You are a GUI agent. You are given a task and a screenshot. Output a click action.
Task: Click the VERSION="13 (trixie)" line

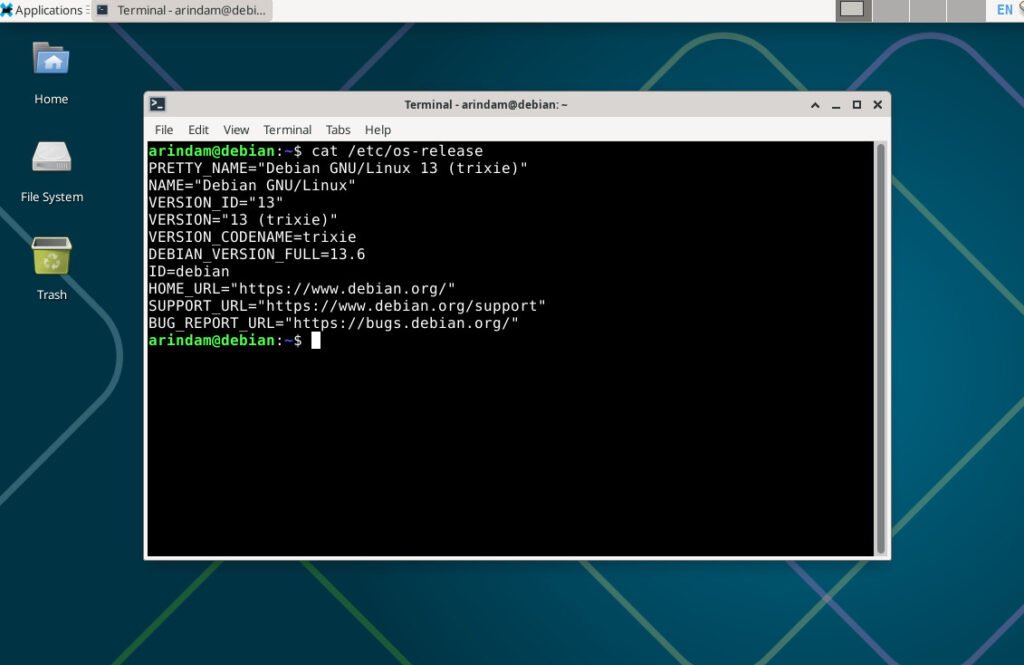243,219
